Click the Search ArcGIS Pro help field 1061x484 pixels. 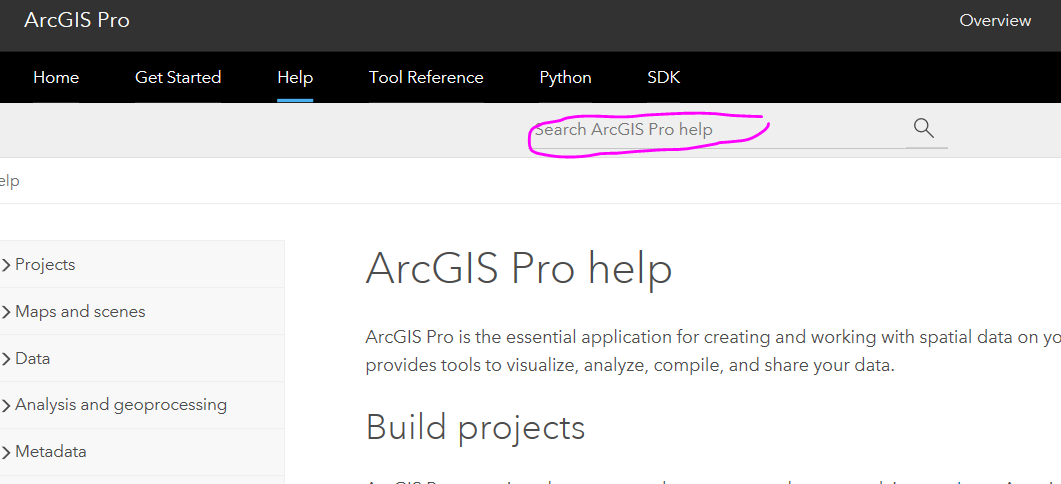(x=700, y=130)
